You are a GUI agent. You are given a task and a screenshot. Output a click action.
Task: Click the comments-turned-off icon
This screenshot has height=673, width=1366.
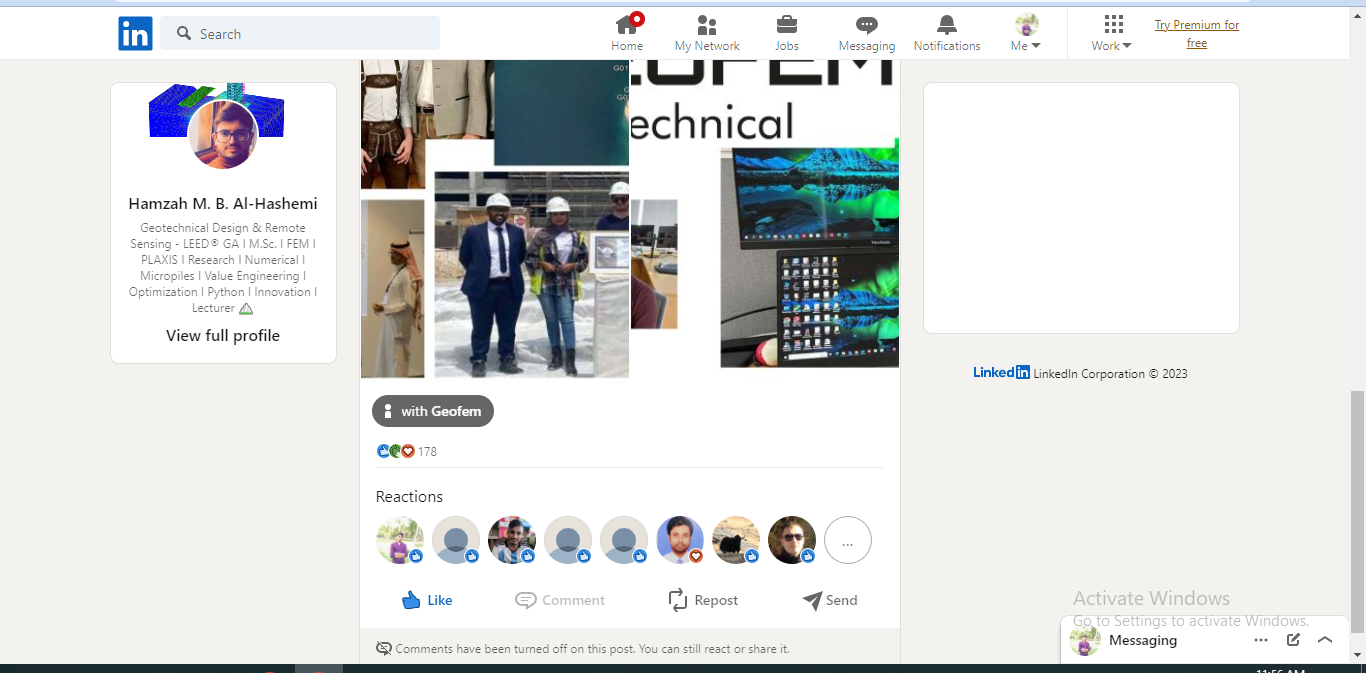(x=384, y=648)
